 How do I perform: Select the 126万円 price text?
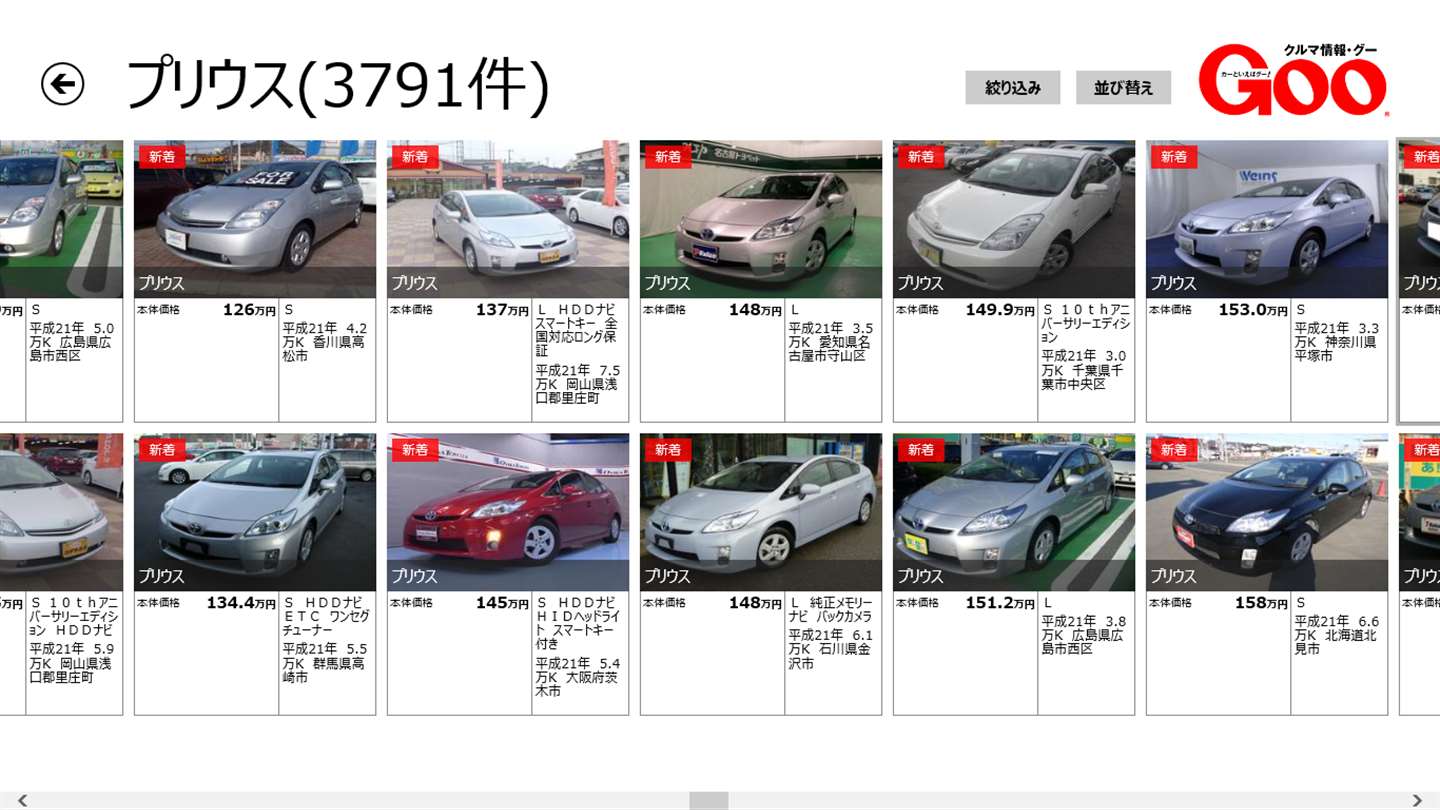[x=249, y=310]
